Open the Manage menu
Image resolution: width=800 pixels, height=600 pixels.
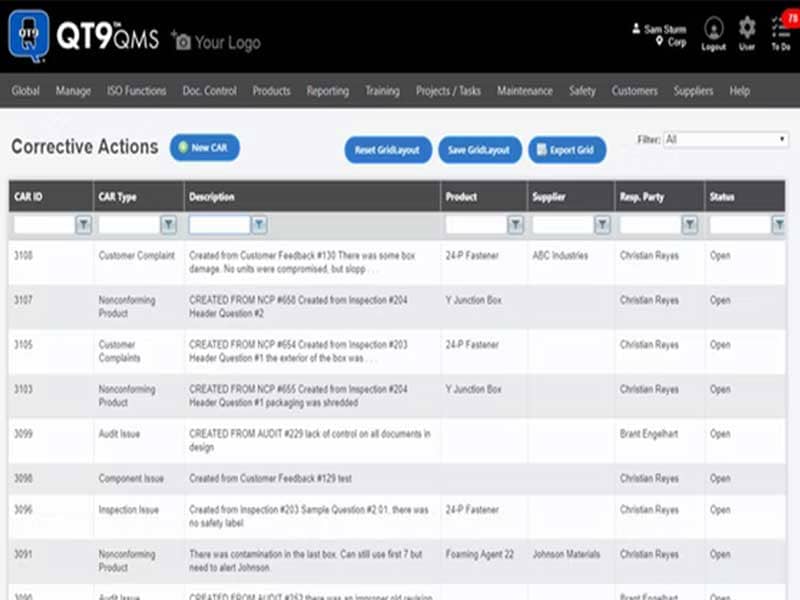pos(73,91)
